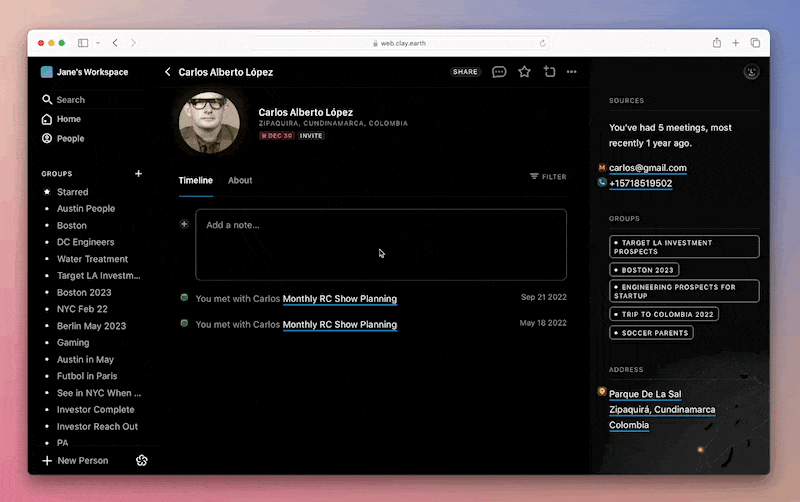
Task: Toggle the Safari sidebar icon
Action: (83, 43)
